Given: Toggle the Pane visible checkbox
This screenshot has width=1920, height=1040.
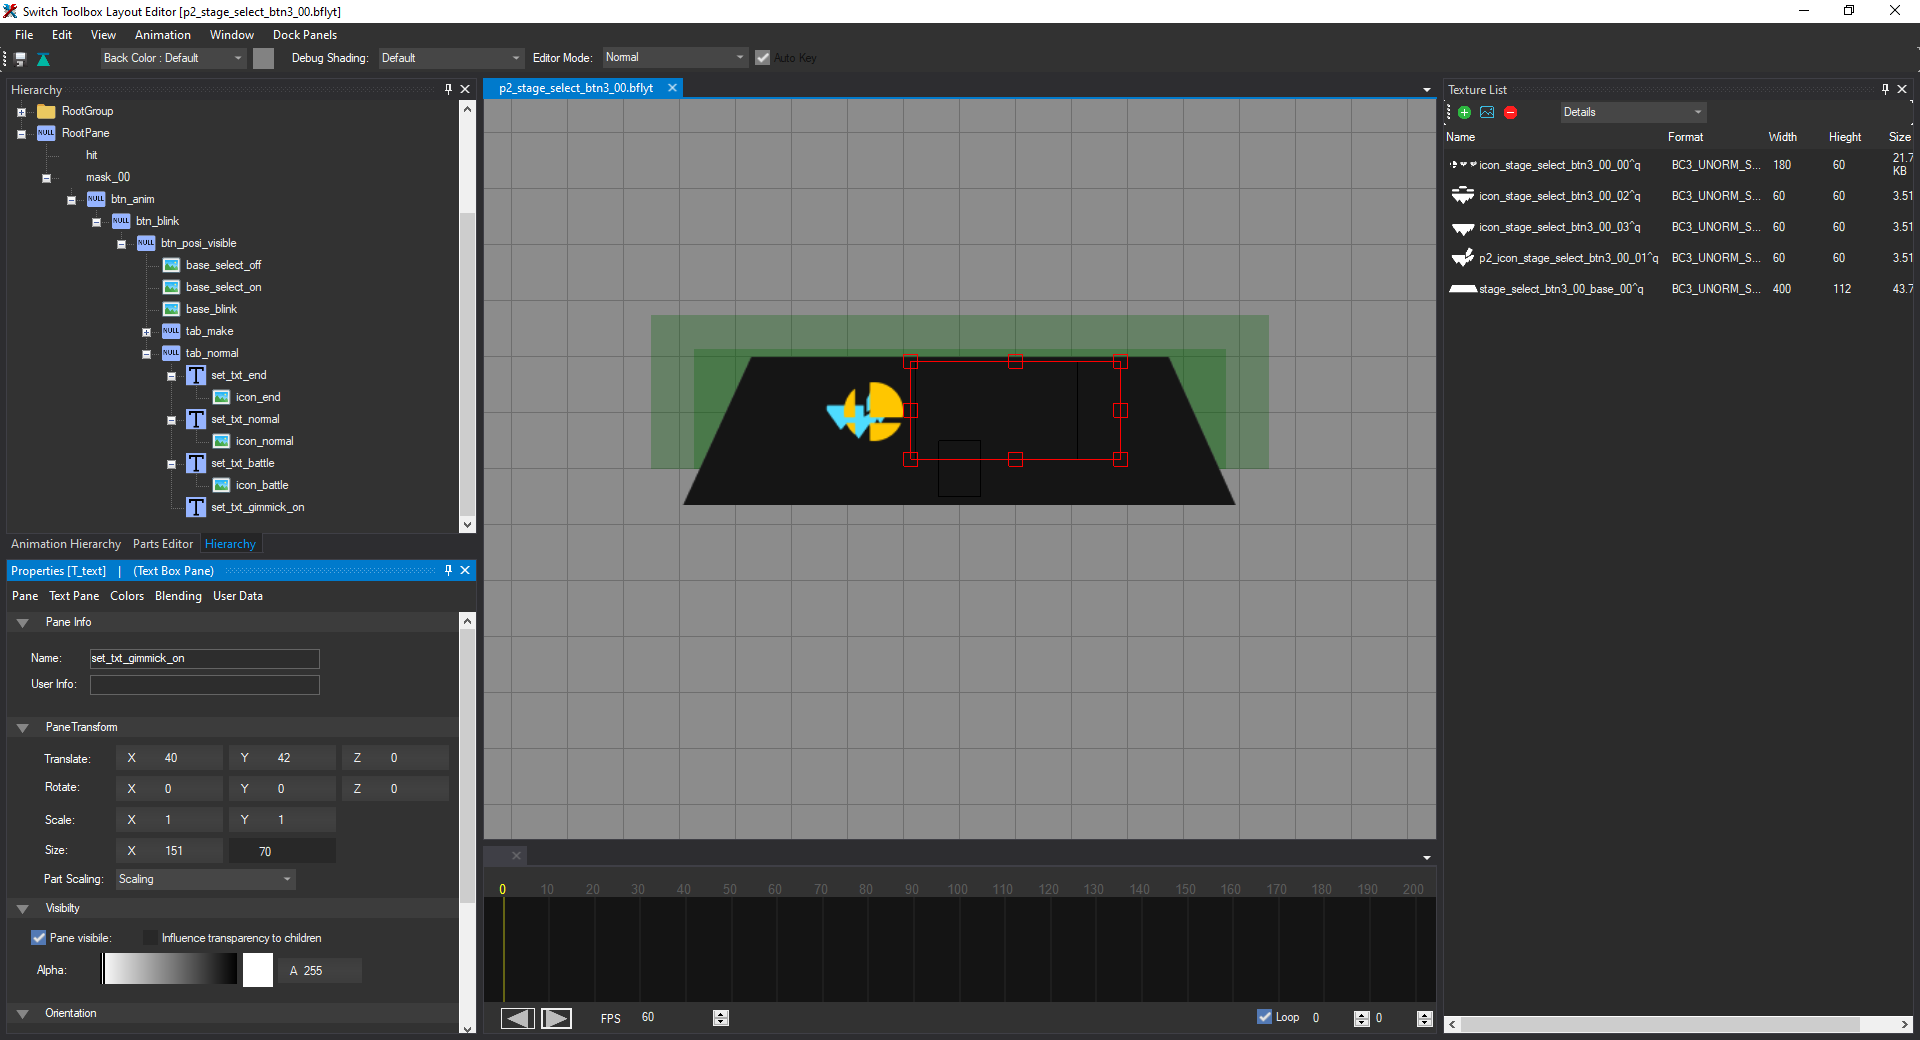Looking at the screenshot, I should (x=39, y=938).
